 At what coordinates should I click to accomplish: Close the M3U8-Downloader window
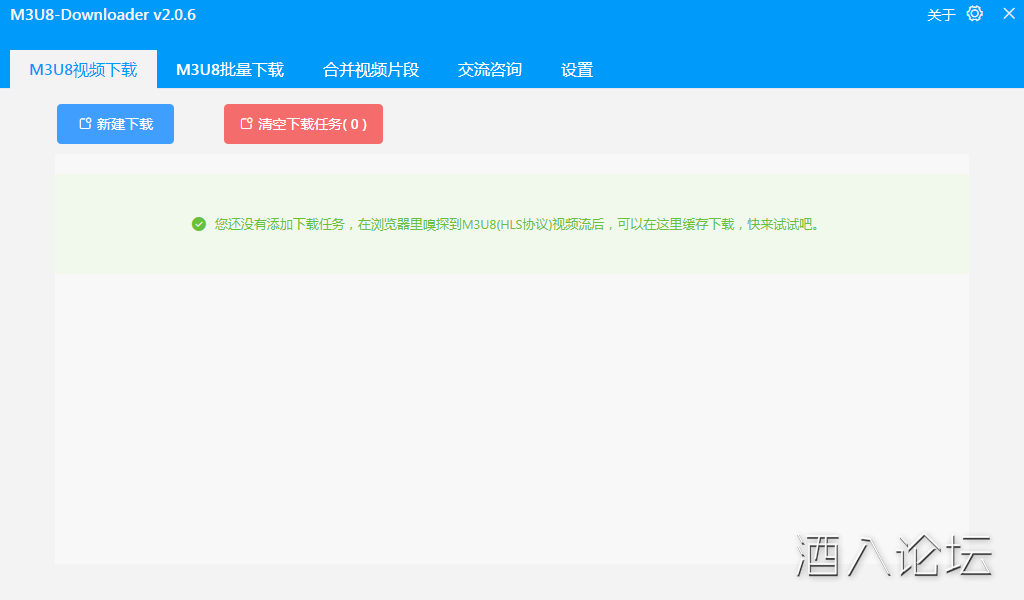1008,14
